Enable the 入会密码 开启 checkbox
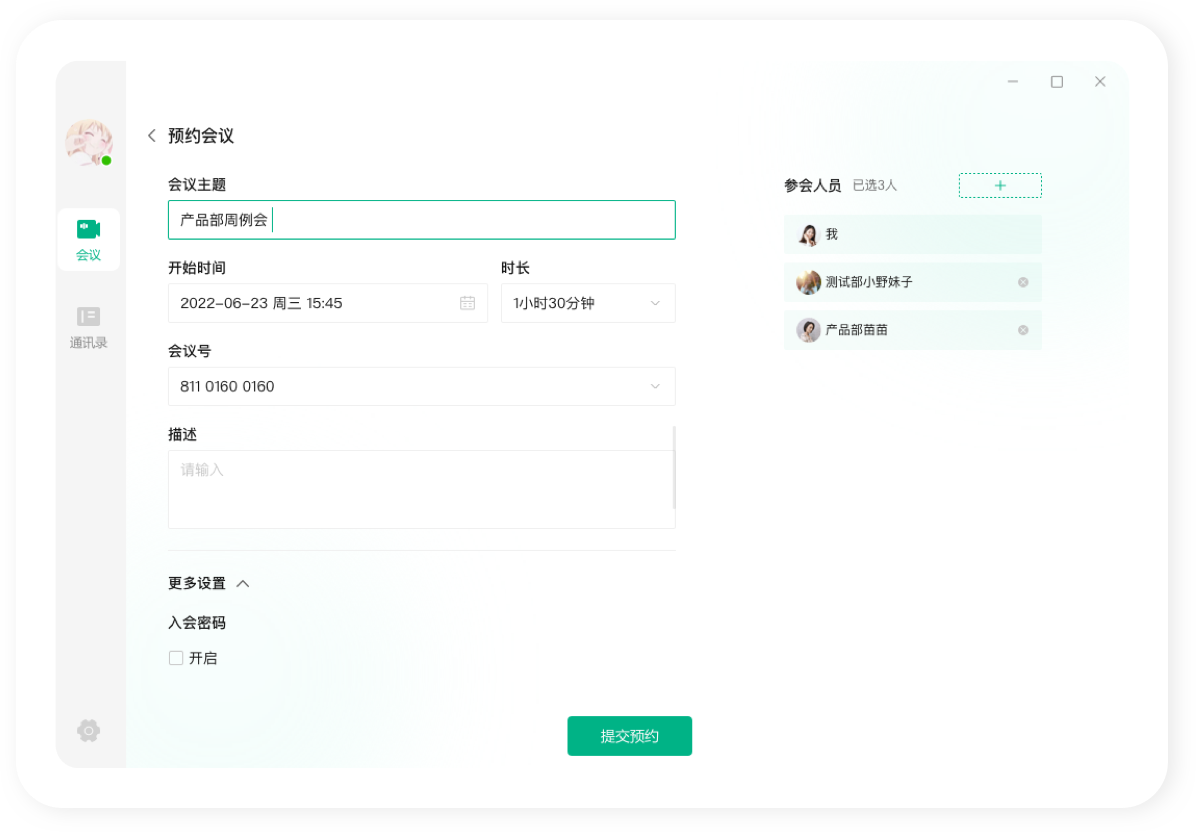Image resolution: width=1196 pixels, height=832 pixels. 176,658
